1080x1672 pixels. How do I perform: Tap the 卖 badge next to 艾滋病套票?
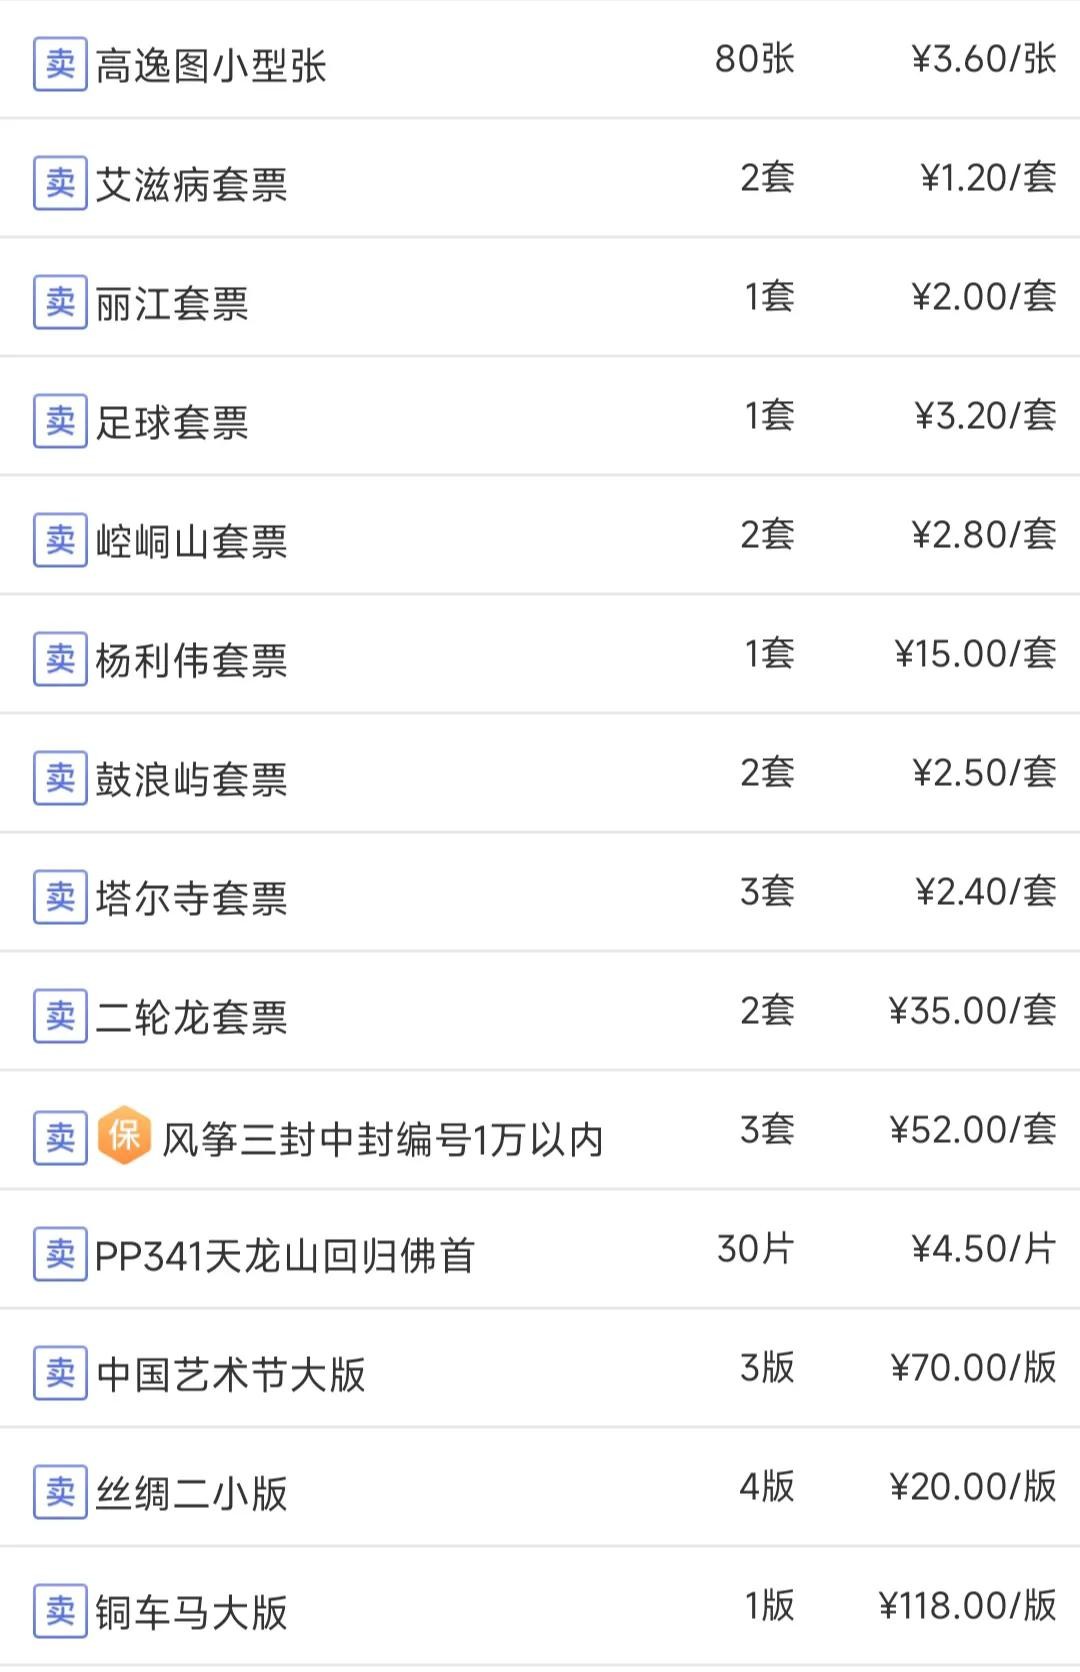pyautogui.click(x=60, y=183)
